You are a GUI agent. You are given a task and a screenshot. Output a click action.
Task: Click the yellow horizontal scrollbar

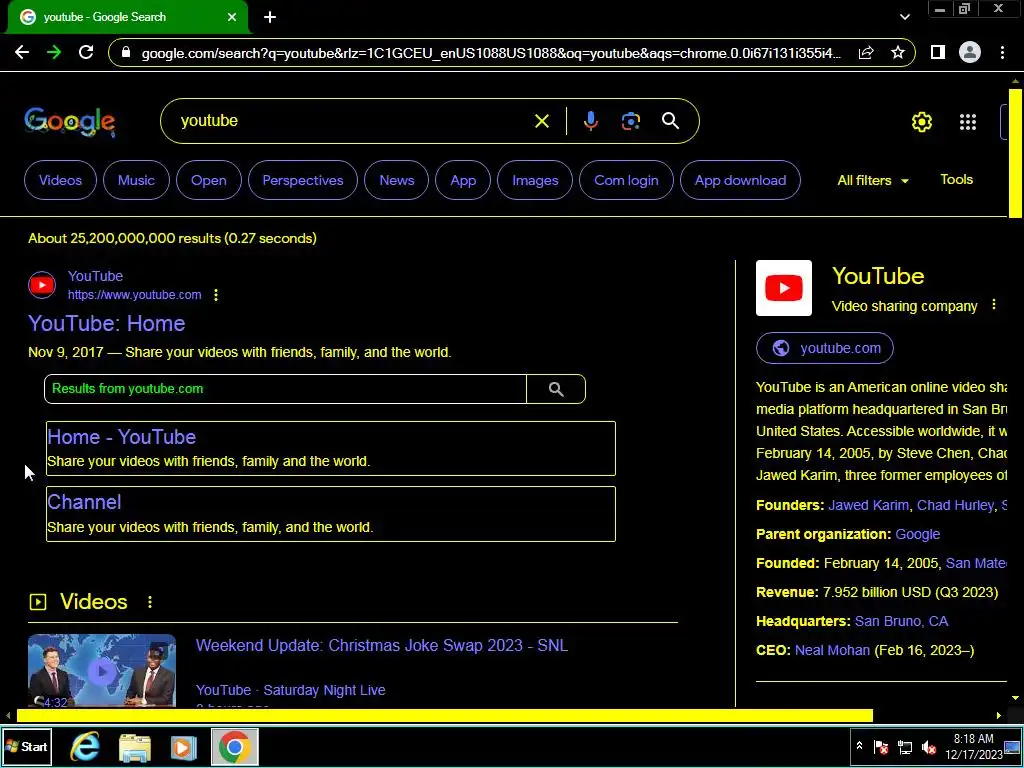point(445,716)
